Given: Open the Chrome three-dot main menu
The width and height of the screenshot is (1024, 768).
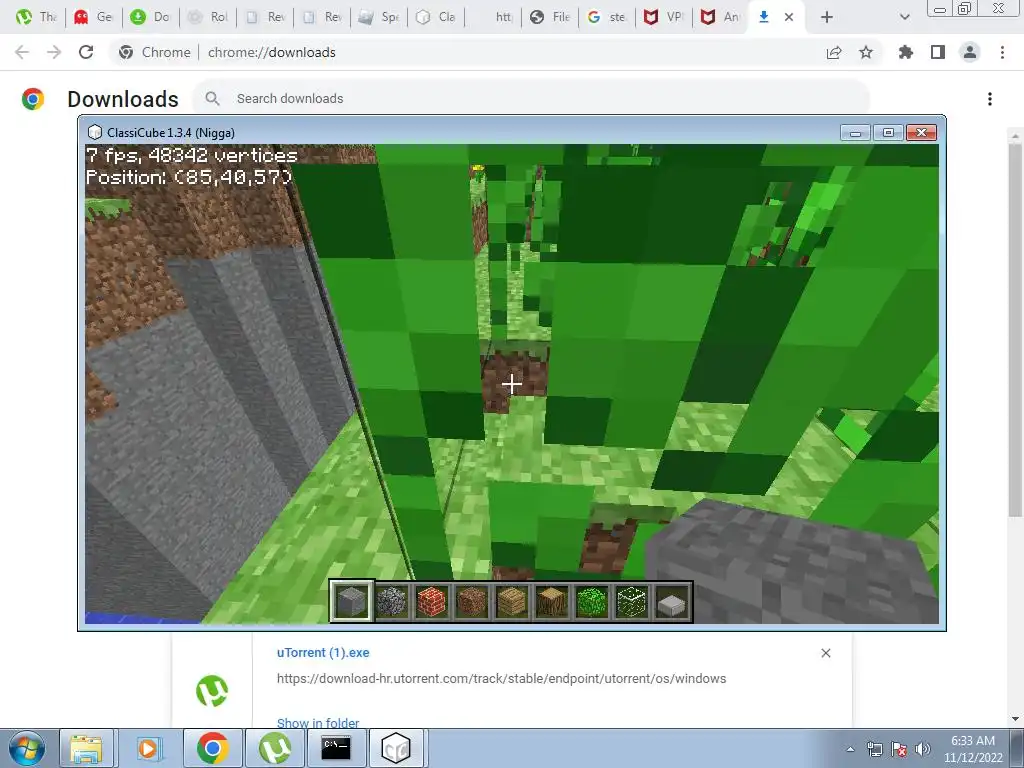Looking at the screenshot, I should coord(1002,52).
